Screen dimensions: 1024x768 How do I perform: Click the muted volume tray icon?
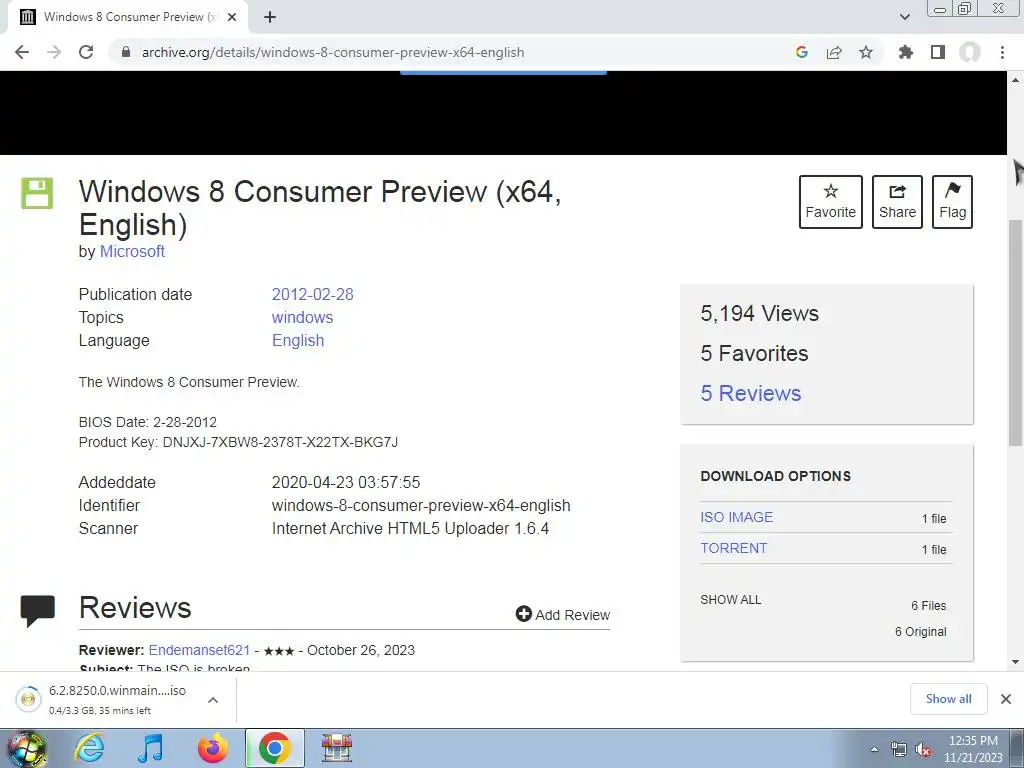923,750
